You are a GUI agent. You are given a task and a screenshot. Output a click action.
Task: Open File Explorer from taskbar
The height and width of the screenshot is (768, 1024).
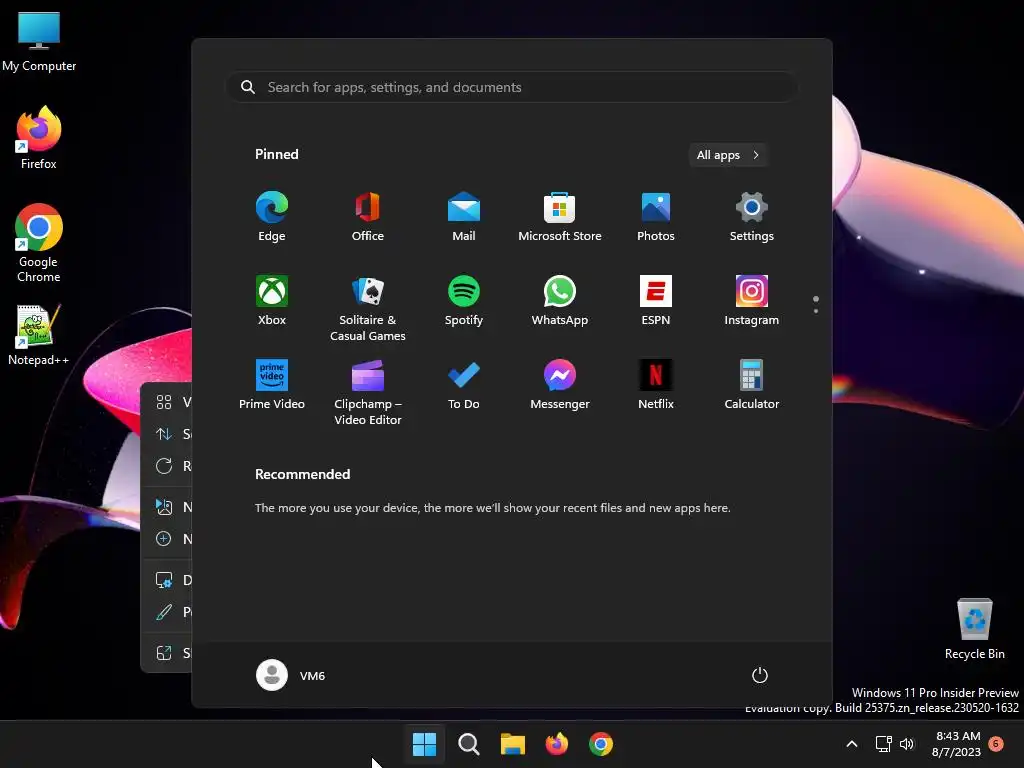point(513,744)
